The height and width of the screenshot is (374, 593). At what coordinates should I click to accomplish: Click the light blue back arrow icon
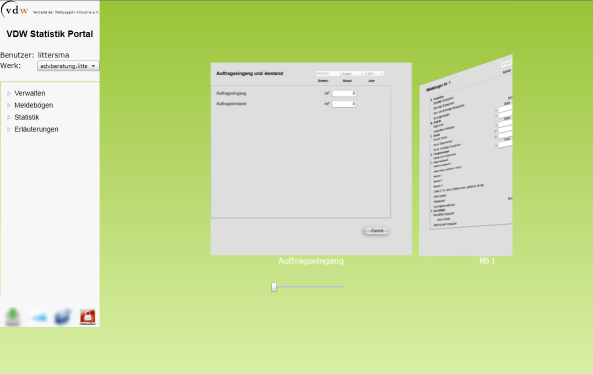[x=39, y=318]
